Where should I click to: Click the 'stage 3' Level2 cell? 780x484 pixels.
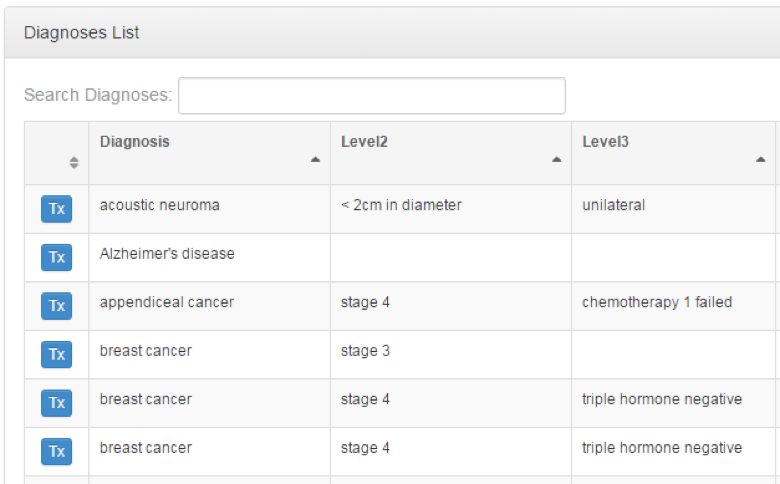click(365, 351)
